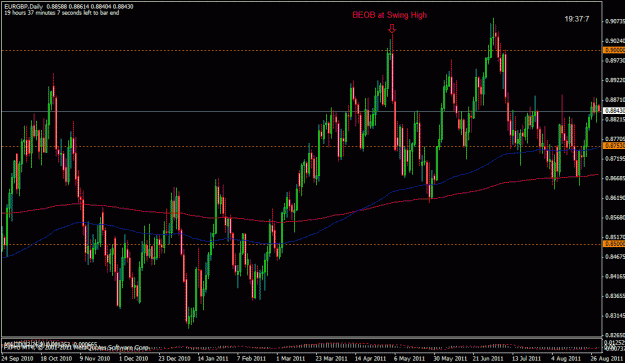
Task: Click the 21 Jun 2011 date label
Action: pos(489,358)
